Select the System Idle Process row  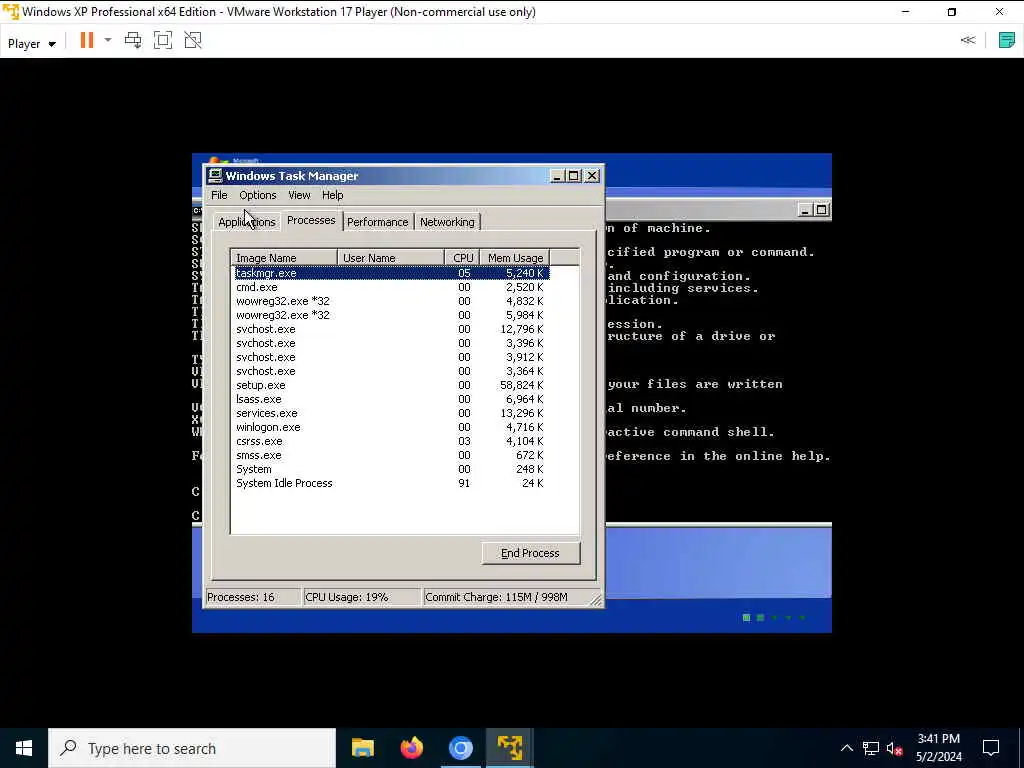click(392, 483)
